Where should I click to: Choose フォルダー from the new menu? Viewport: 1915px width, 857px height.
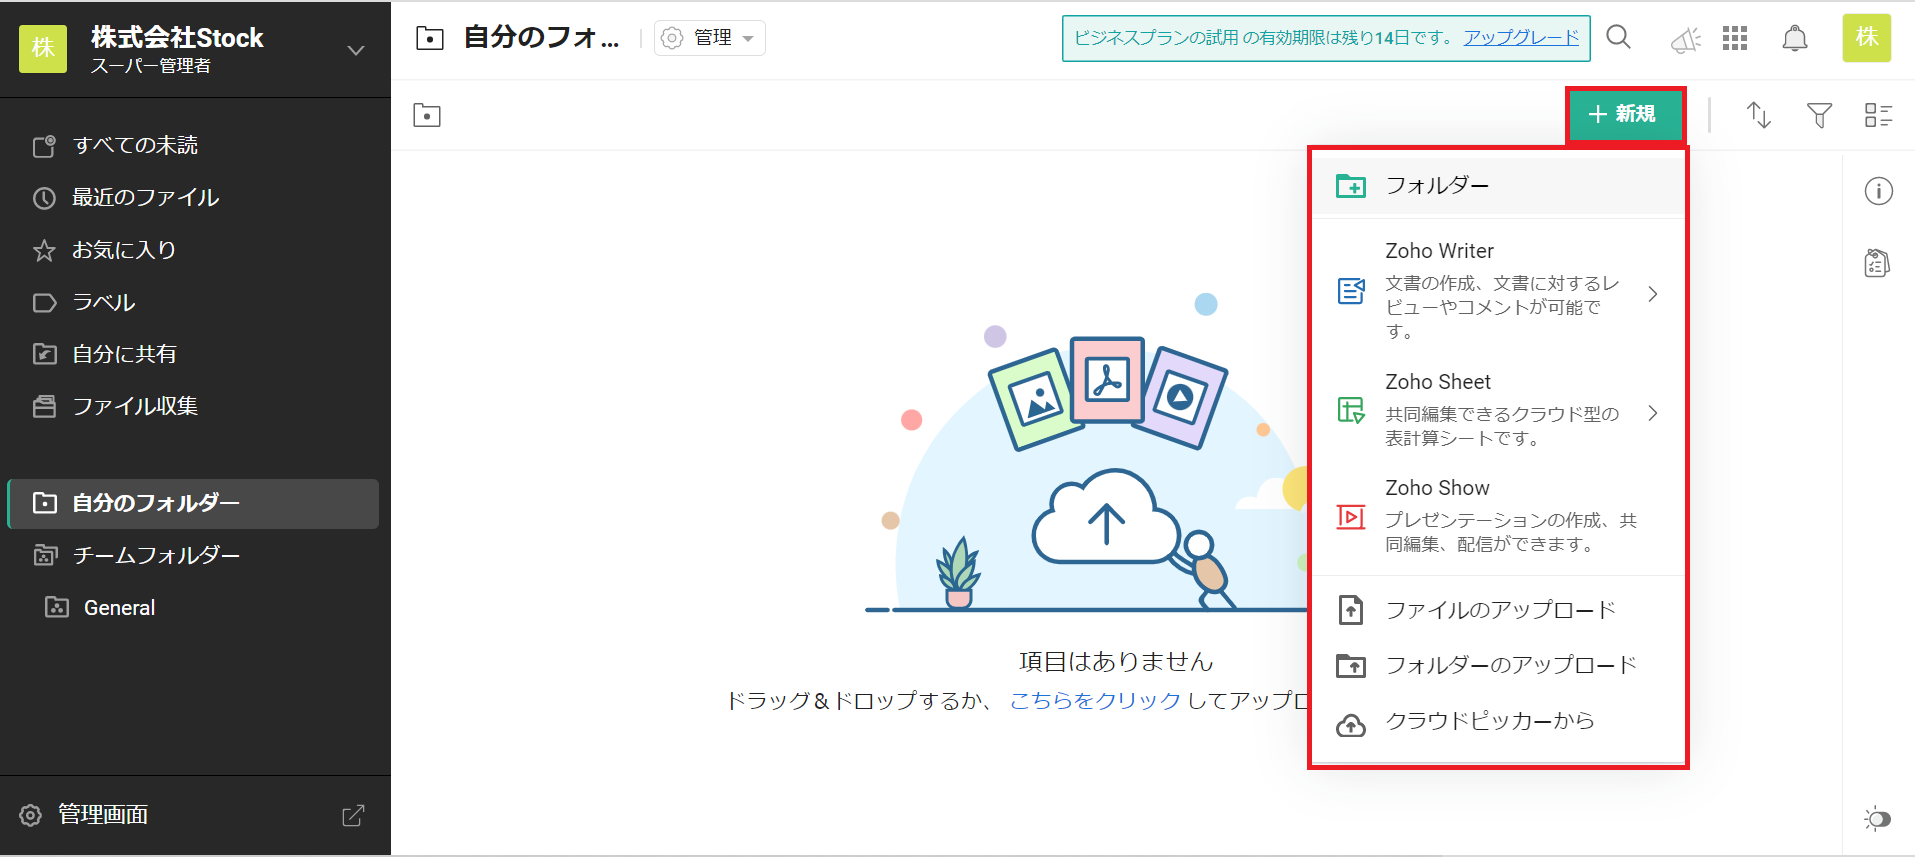(1498, 186)
